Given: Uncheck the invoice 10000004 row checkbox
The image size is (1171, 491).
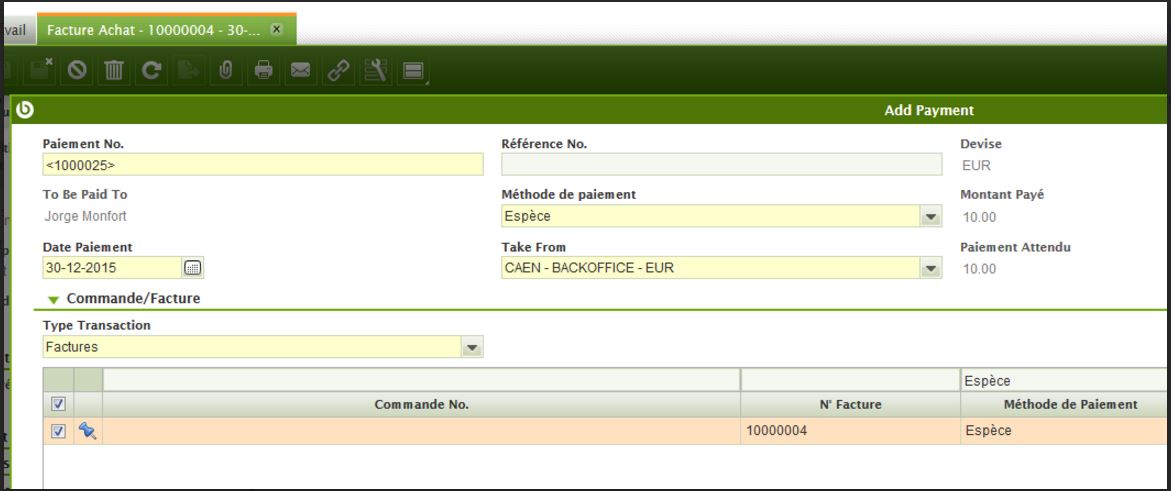Looking at the screenshot, I should tap(58, 431).
